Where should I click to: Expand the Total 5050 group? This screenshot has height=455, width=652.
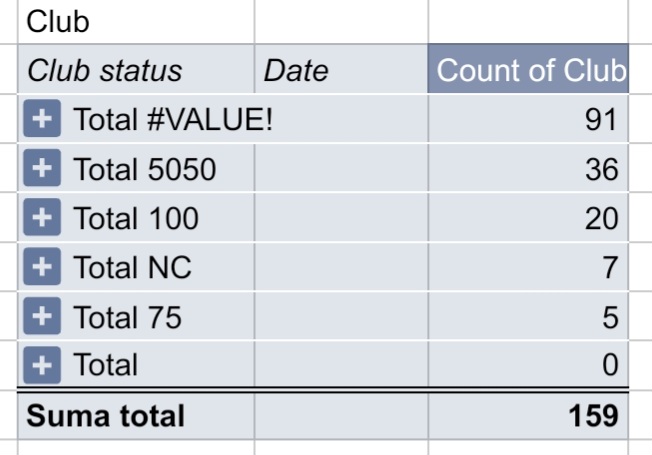coord(40,169)
